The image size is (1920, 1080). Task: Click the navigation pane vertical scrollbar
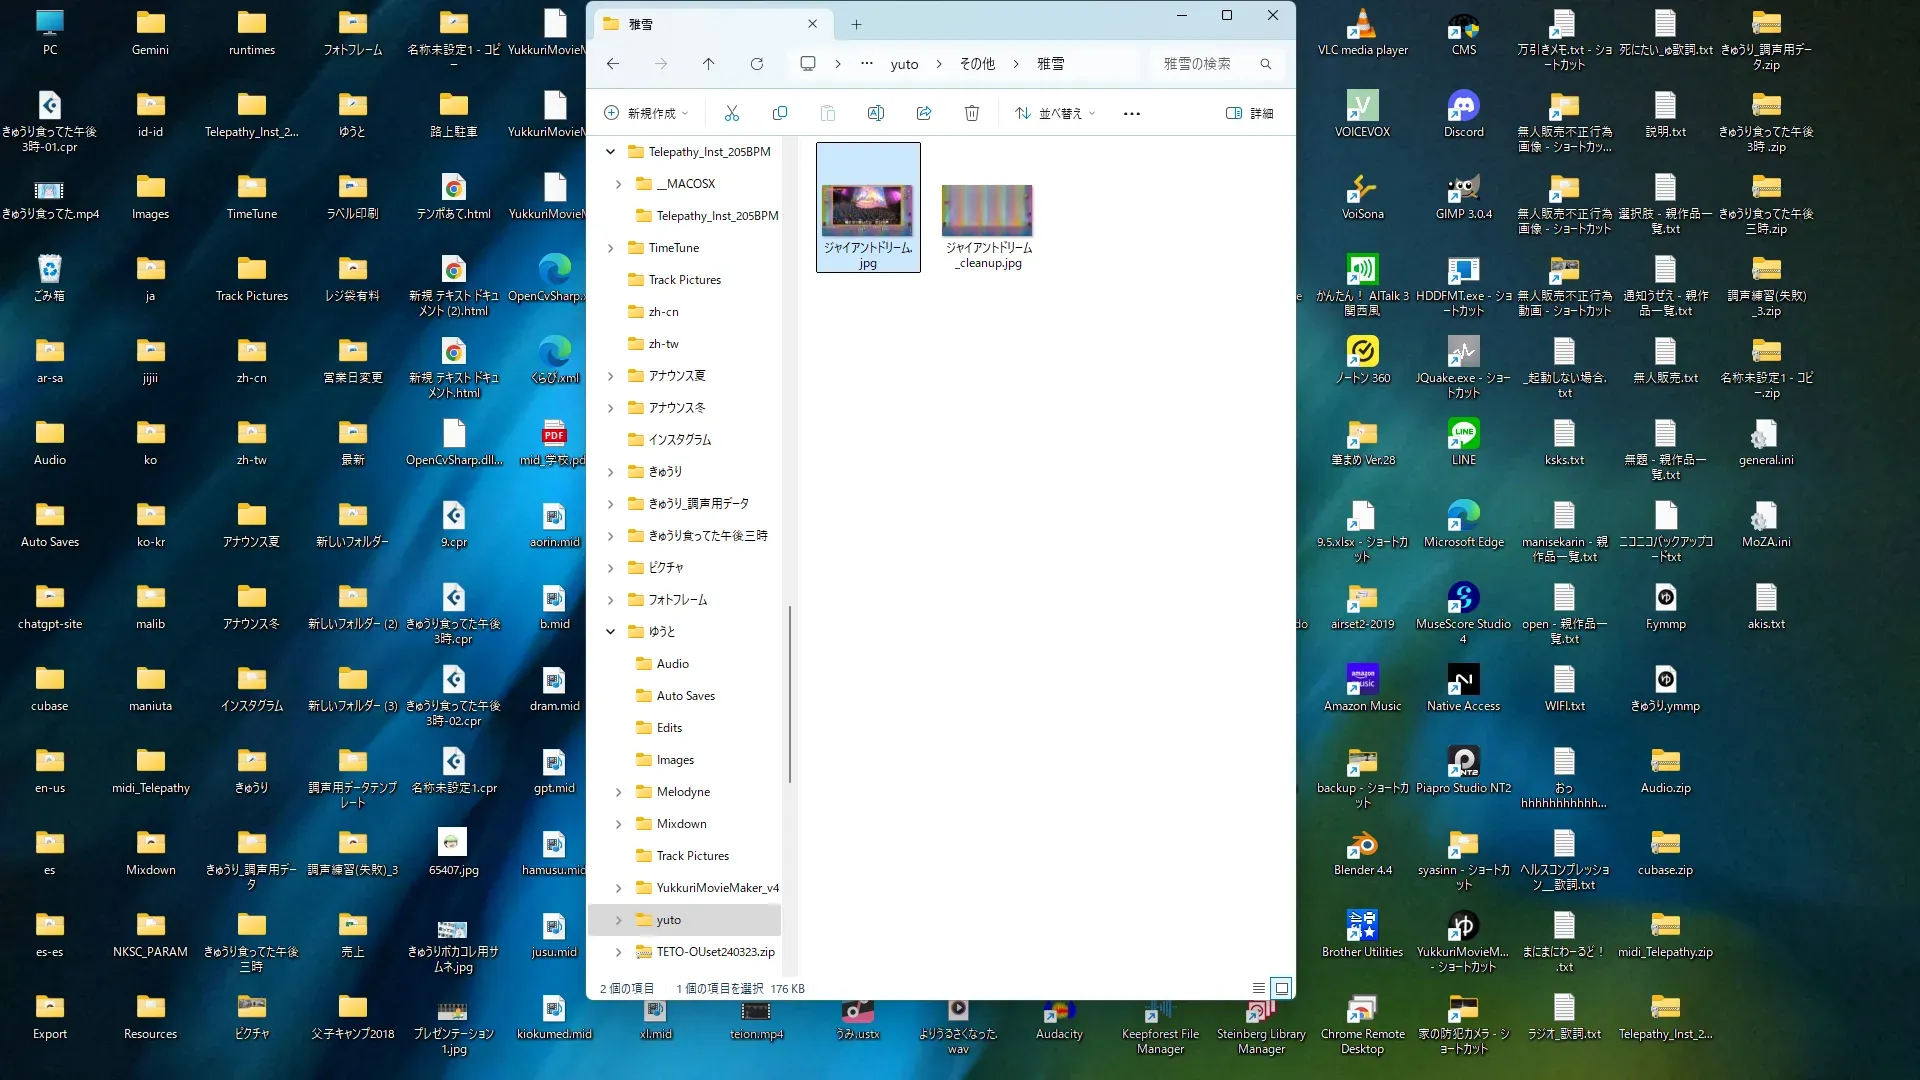[789, 694]
